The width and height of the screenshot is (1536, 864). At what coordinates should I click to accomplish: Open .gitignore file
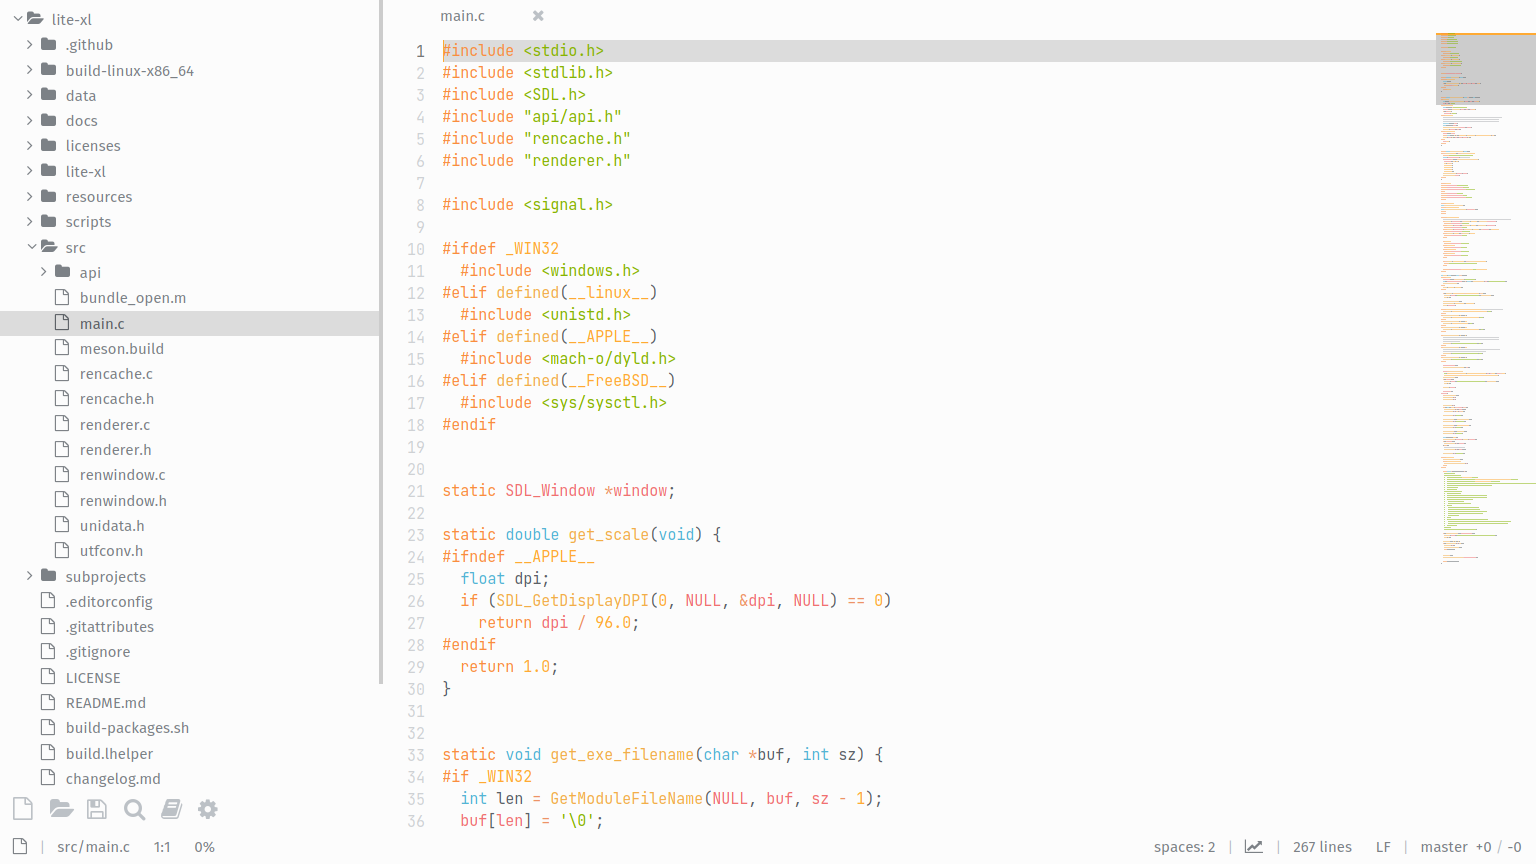pos(98,652)
